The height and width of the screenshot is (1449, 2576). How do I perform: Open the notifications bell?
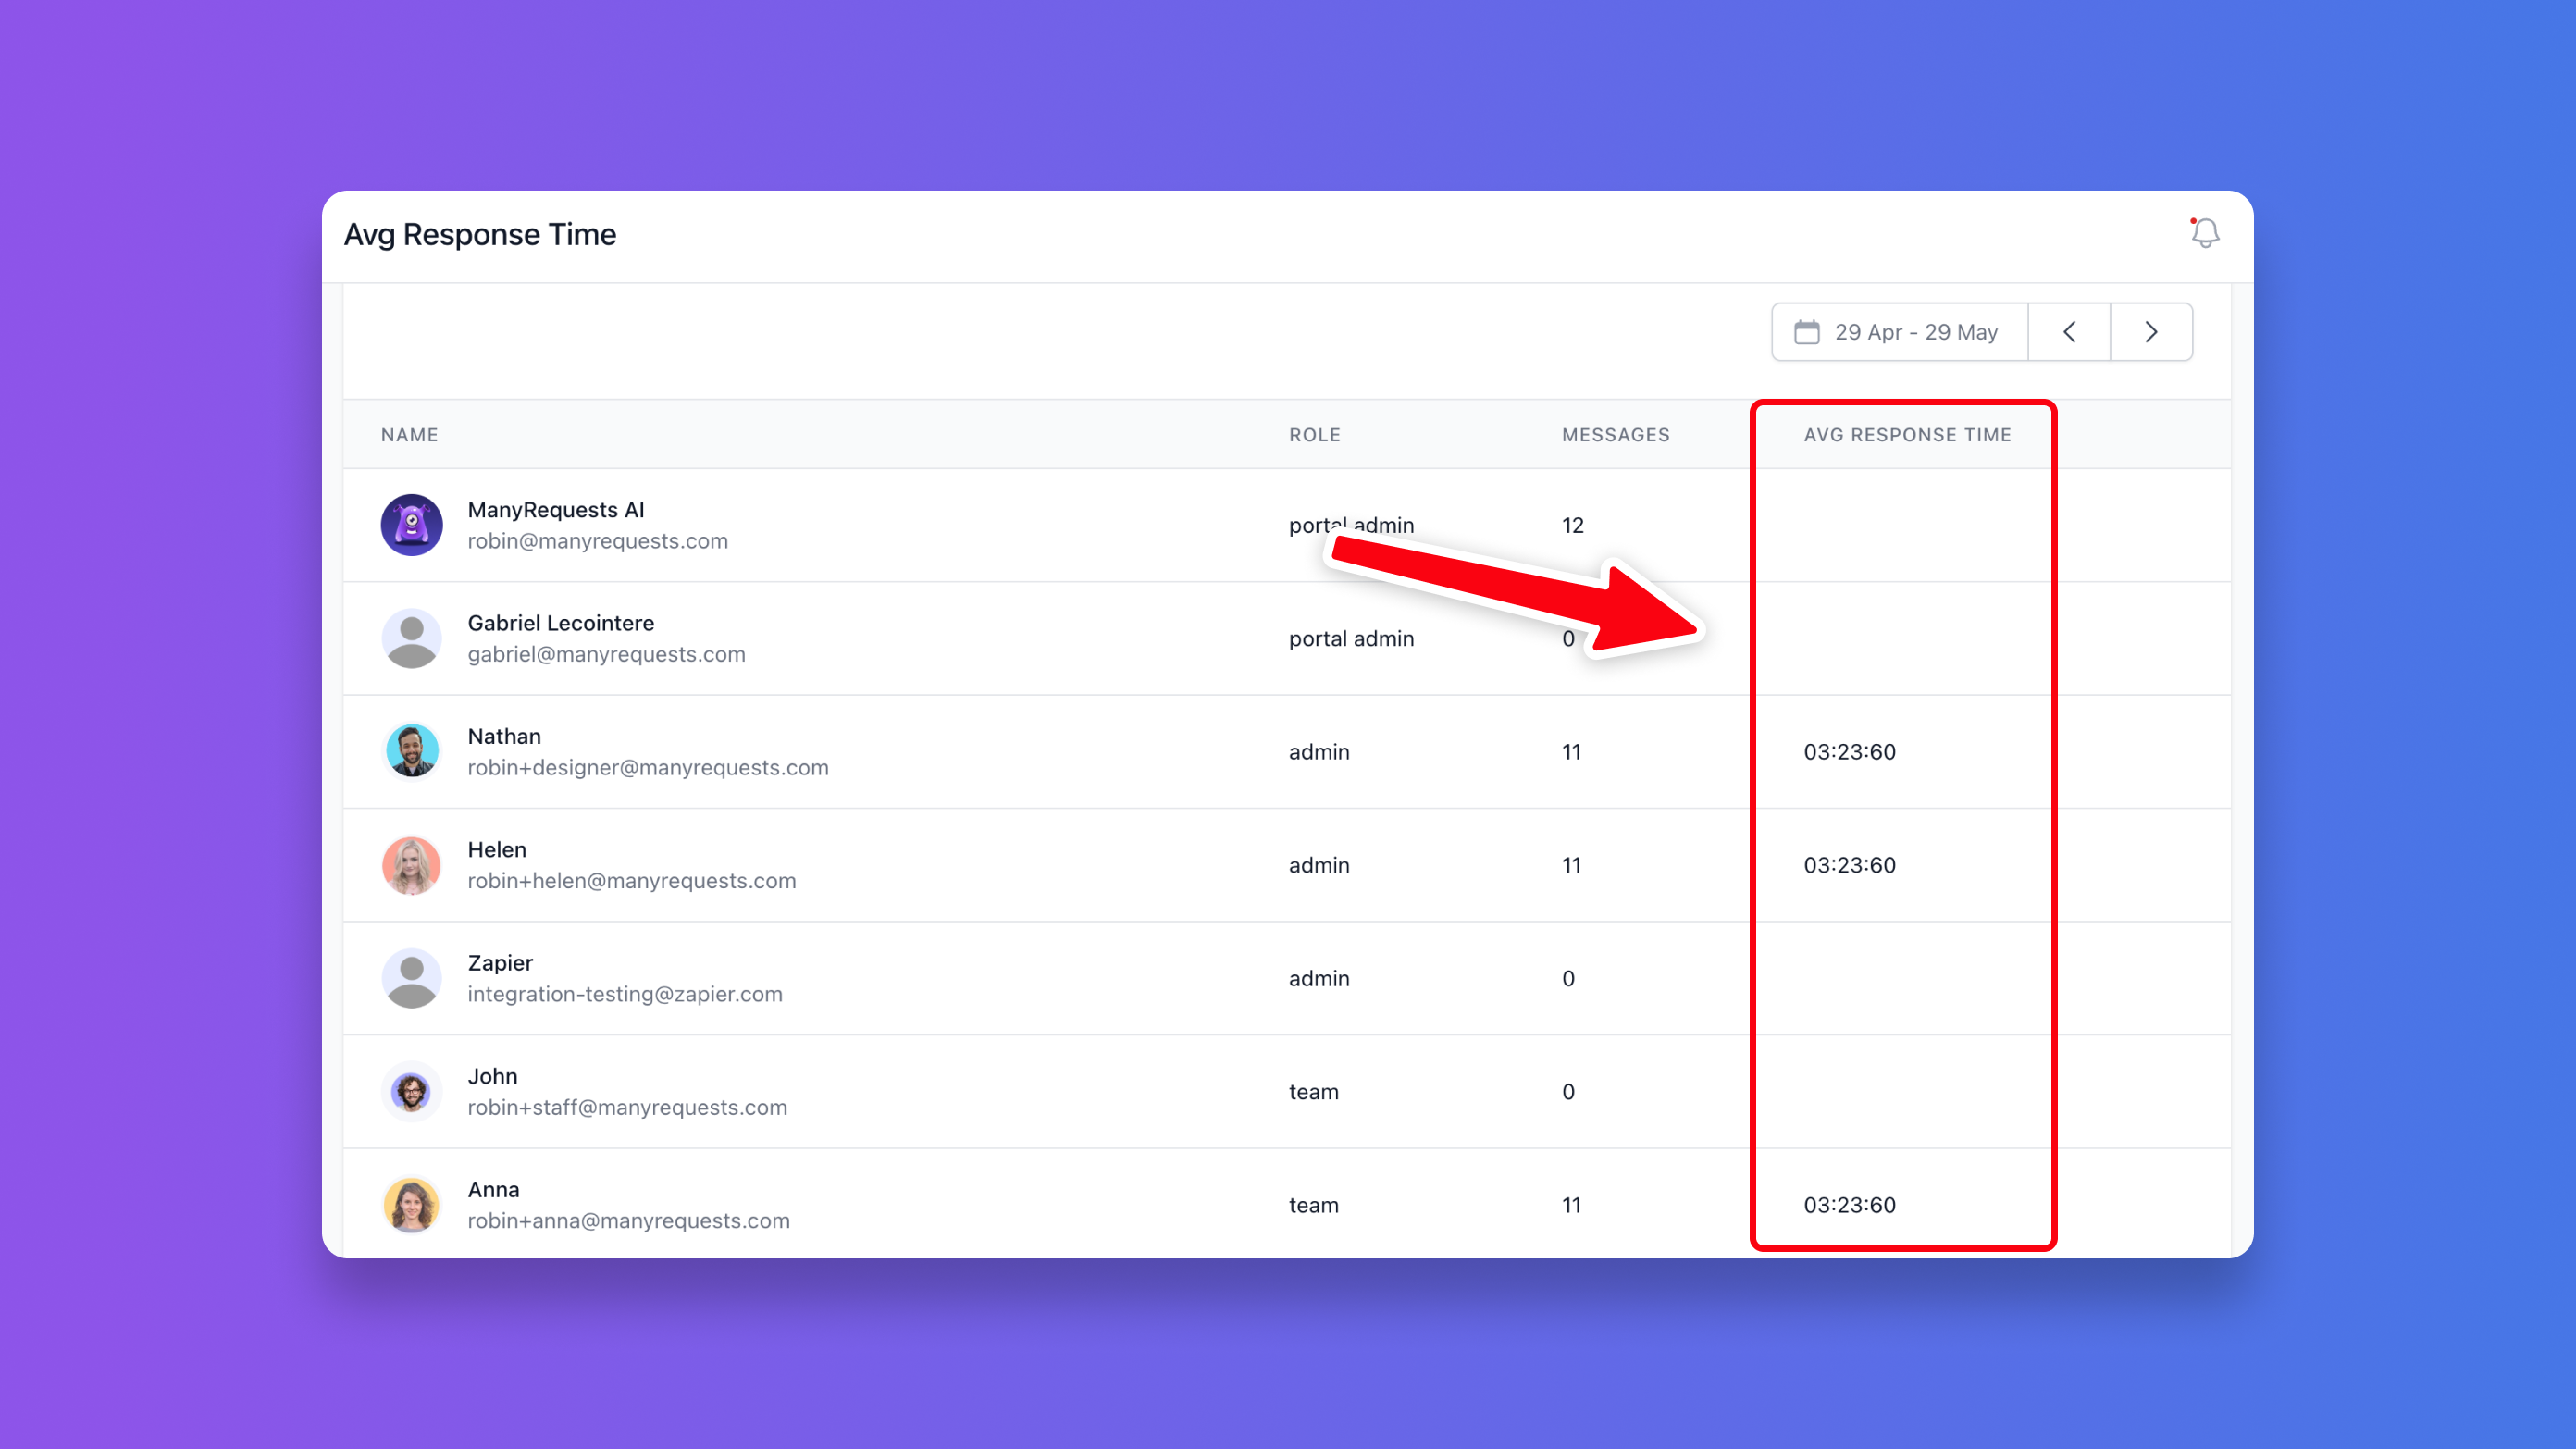[2205, 233]
